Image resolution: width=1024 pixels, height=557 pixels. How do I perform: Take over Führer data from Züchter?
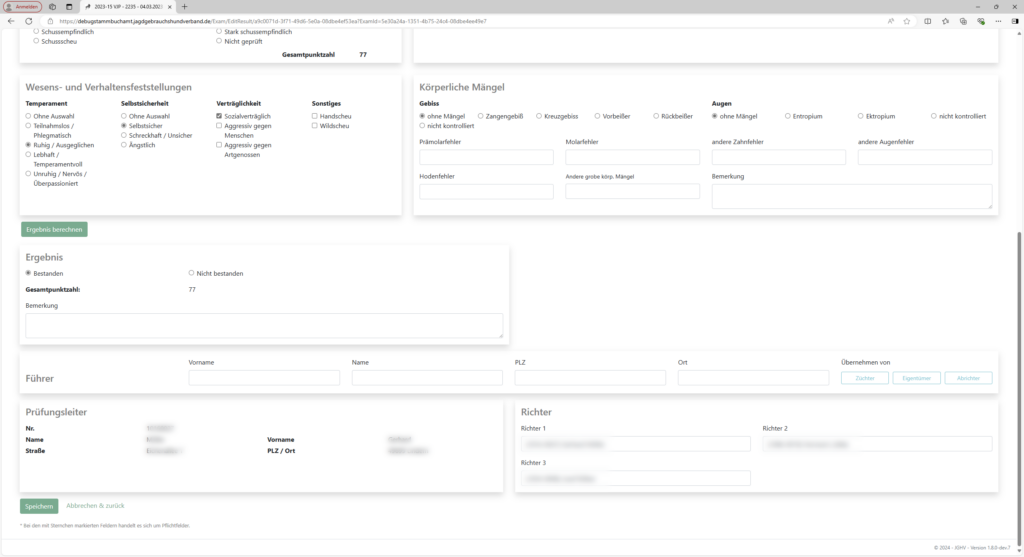[865, 378]
